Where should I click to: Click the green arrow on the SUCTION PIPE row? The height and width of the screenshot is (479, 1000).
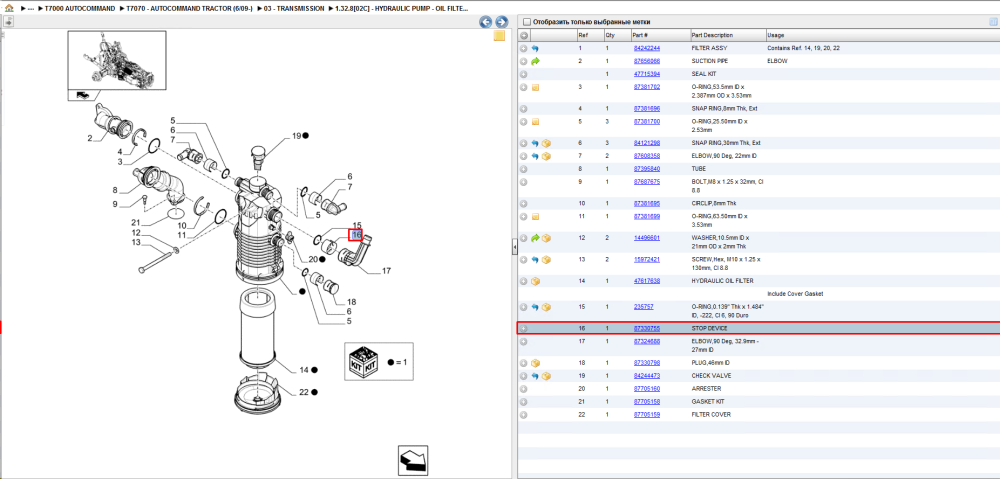[x=535, y=61]
